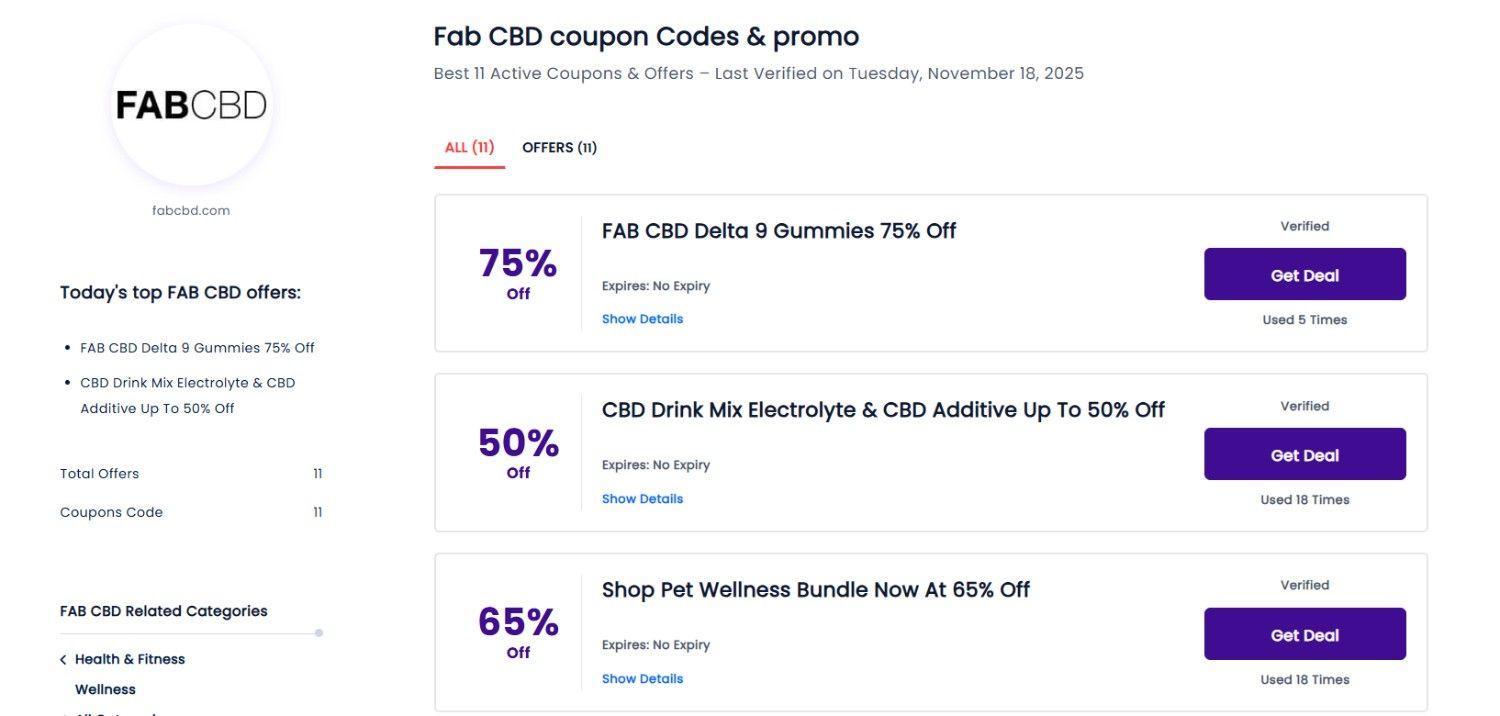Open Health & Fitness category link

(130, 660)
